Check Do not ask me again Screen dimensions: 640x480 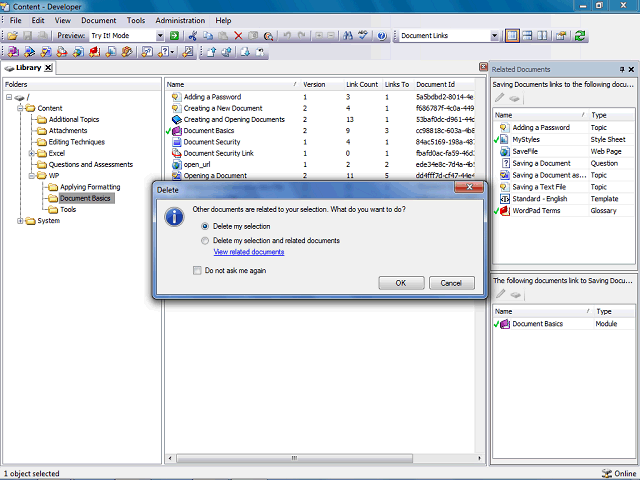197,270
